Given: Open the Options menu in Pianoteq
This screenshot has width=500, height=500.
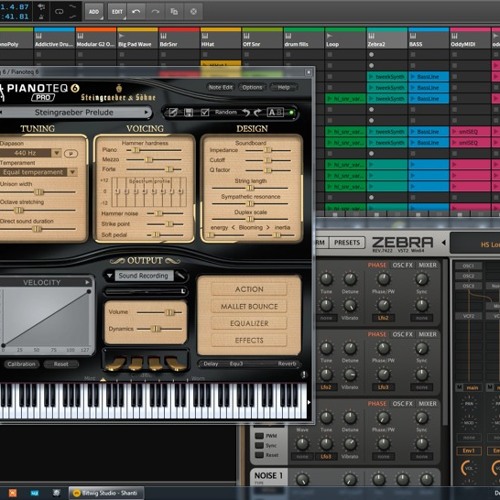Looking at the screenshot, I should tap(252, 87).
